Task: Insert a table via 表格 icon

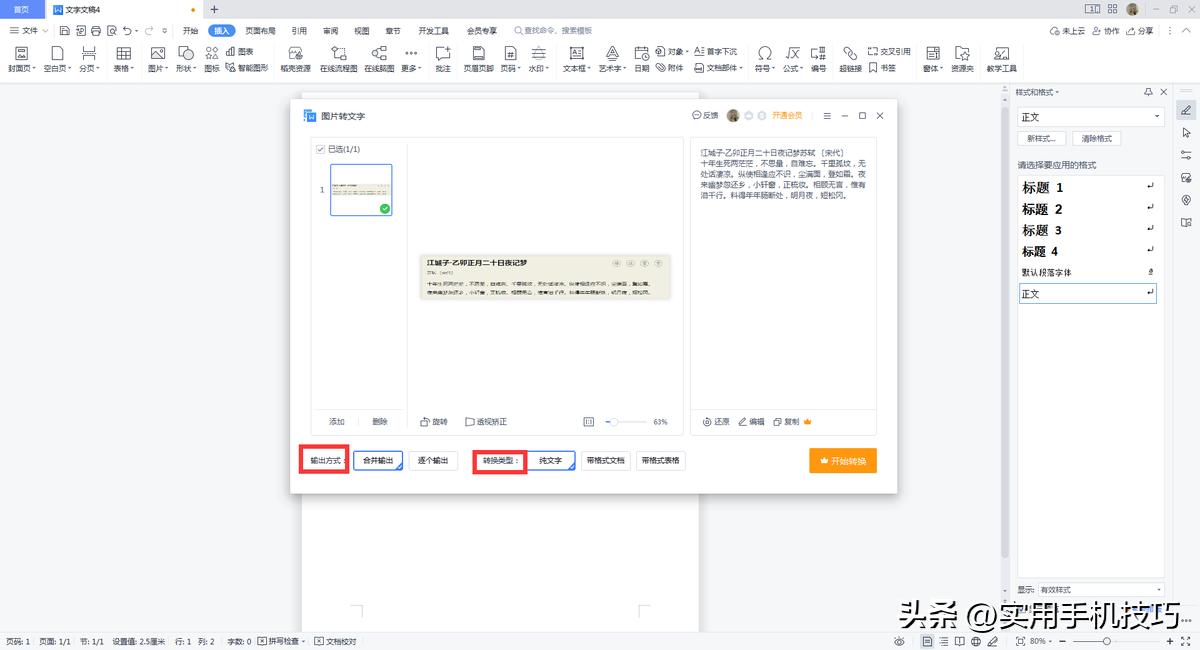Action: [123, 59]
